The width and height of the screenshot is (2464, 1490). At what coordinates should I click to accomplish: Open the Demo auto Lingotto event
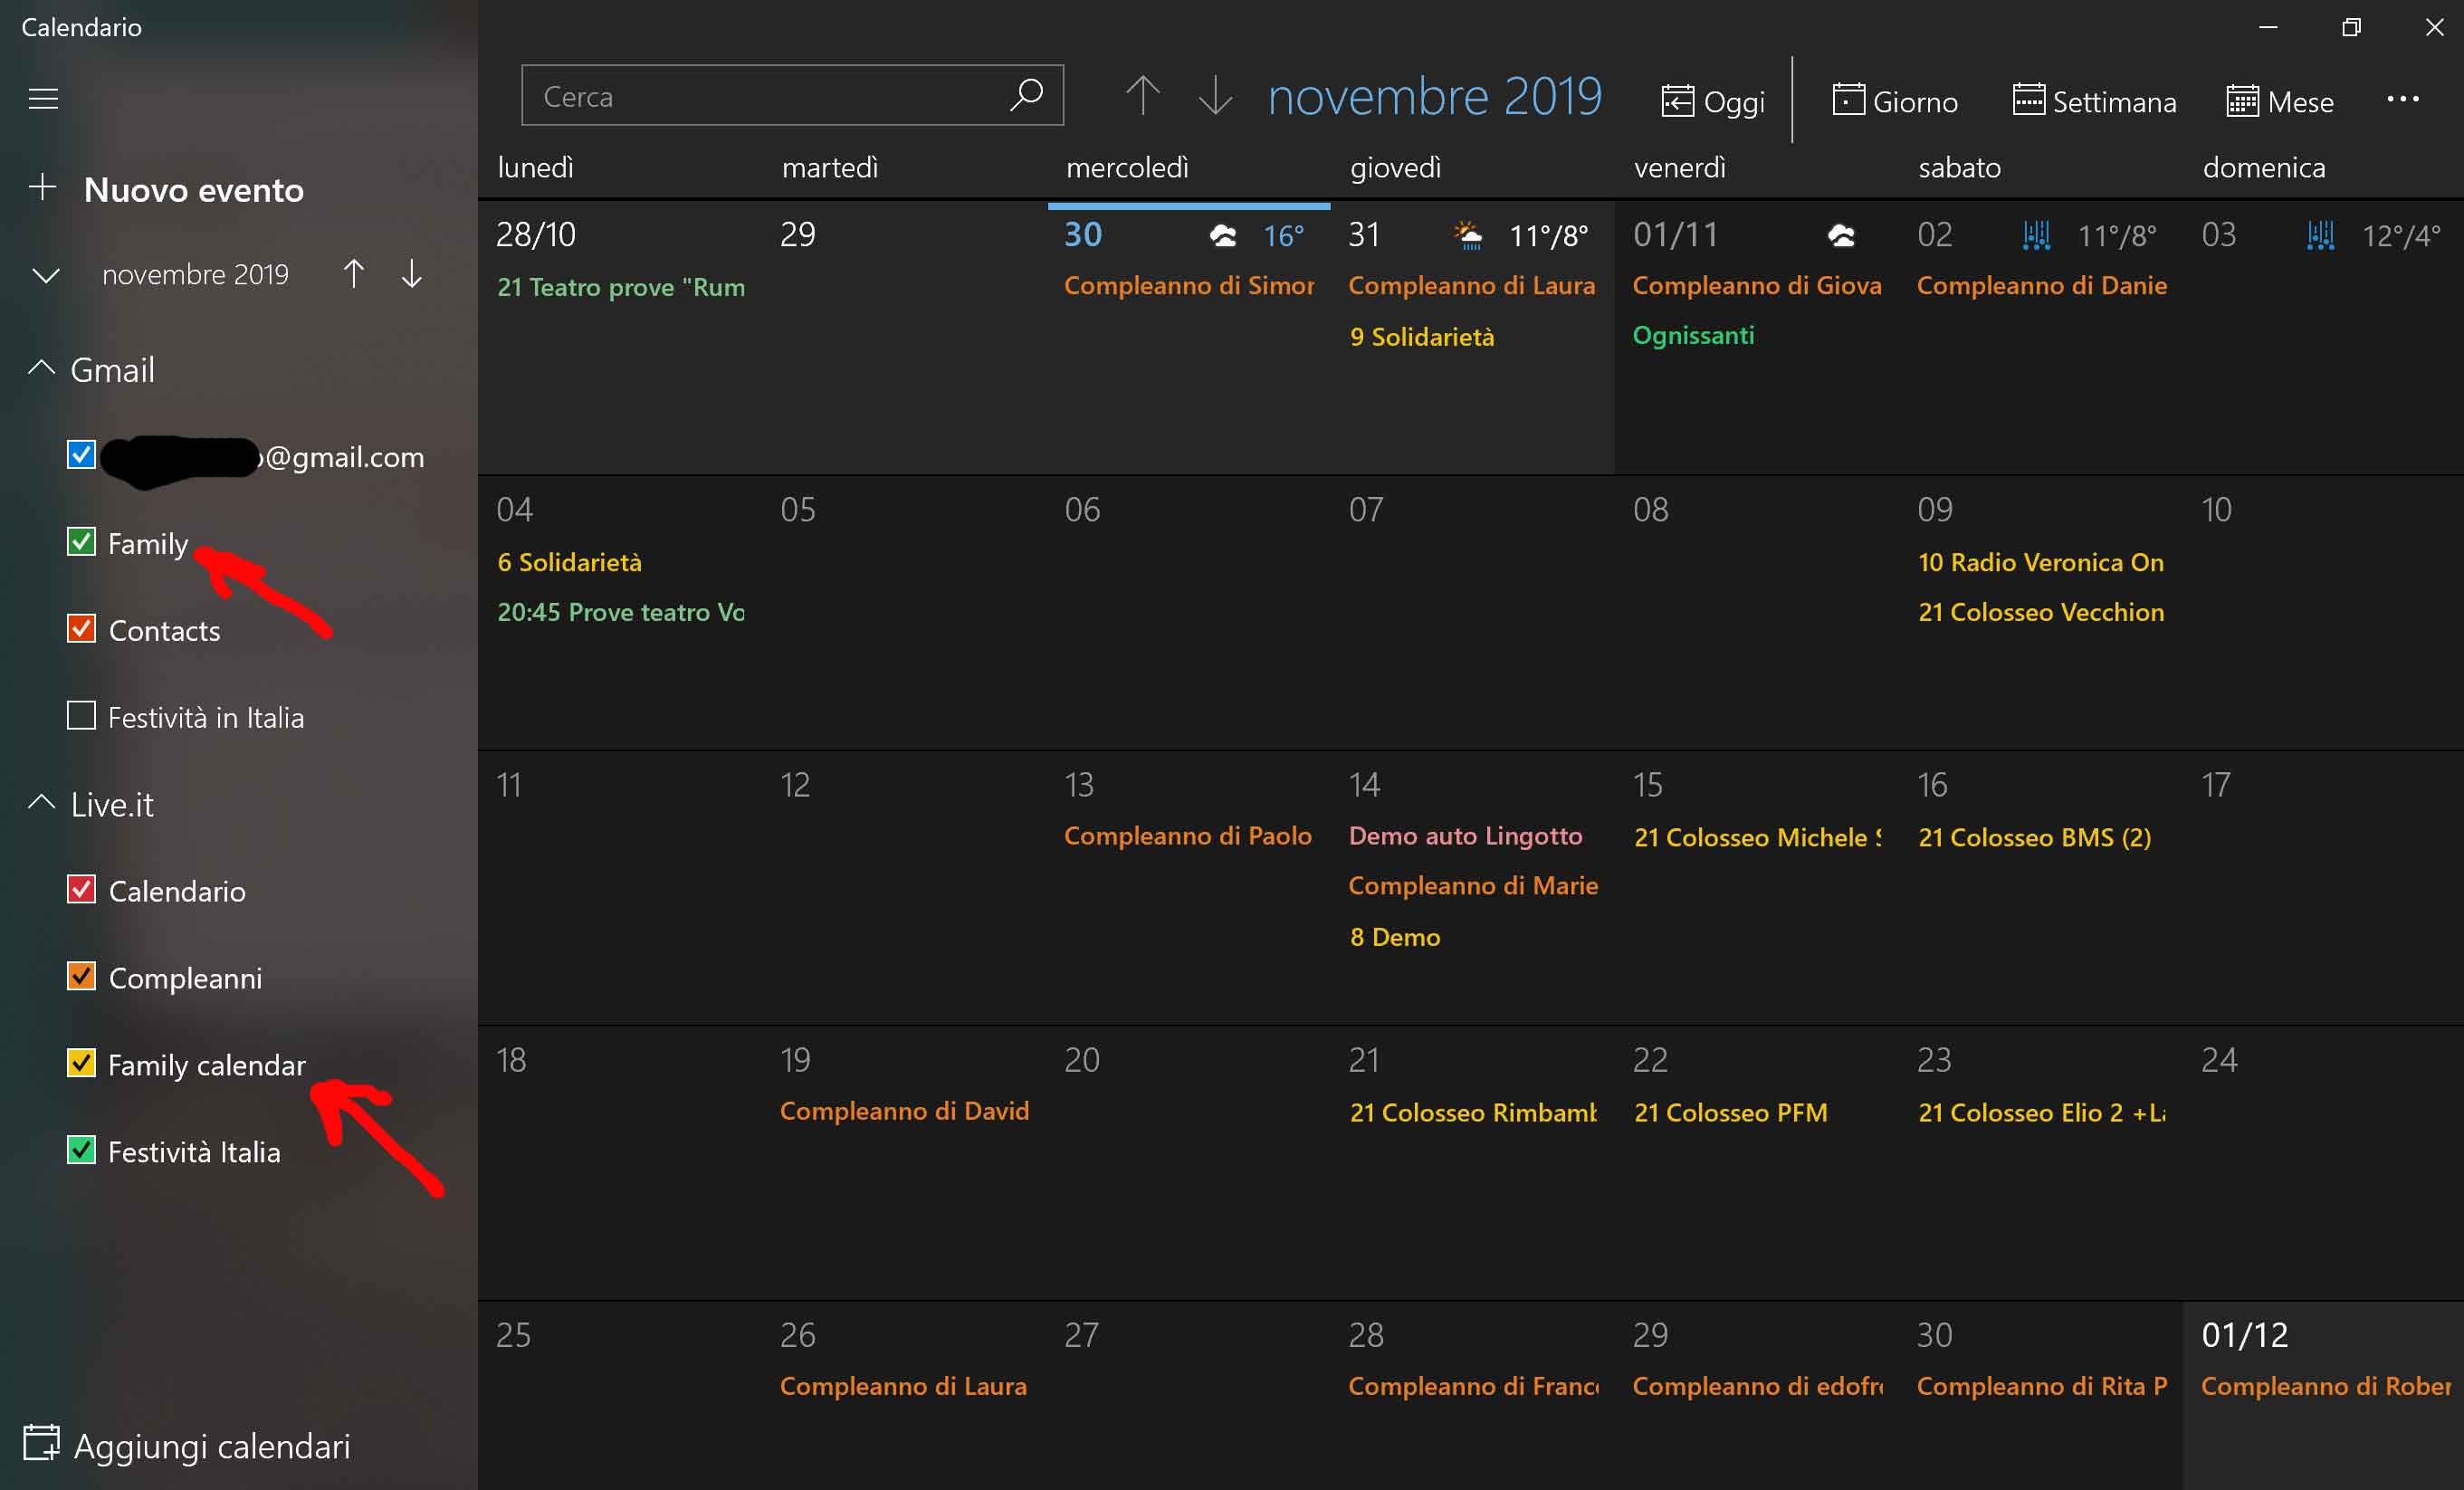[x=1465, y=836]
